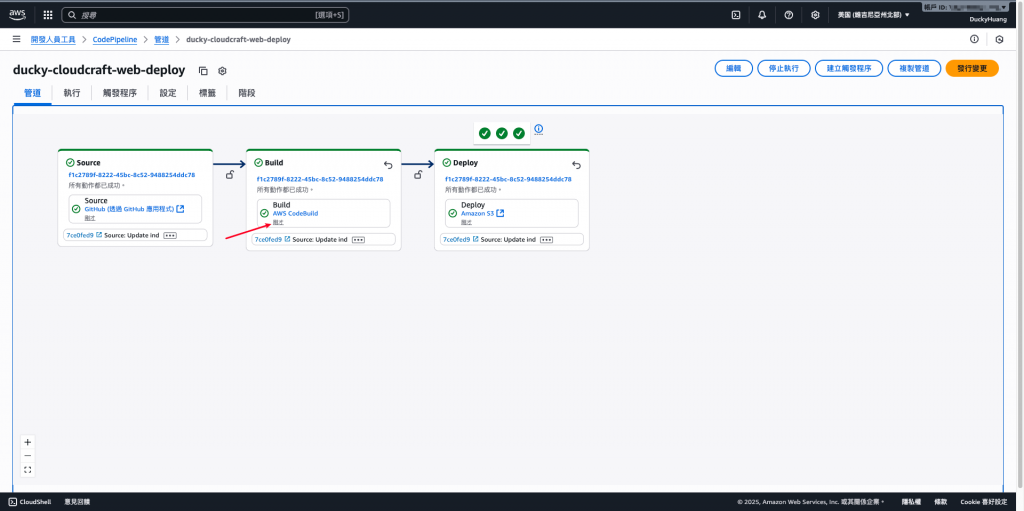The height and width of the screenshot is (511, 1024).
Task: Open the details link under the Source action
Action: [x=90, y=218]
